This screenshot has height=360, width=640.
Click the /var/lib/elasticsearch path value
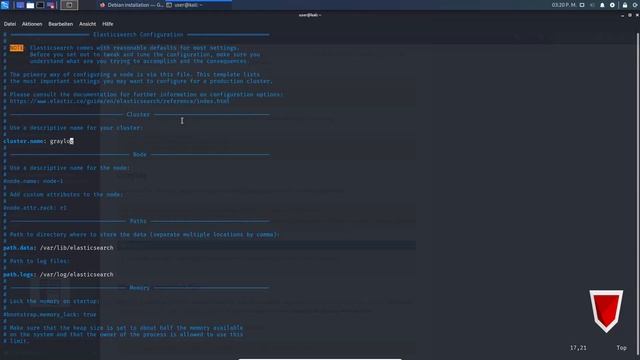click(x=76, y=248)
